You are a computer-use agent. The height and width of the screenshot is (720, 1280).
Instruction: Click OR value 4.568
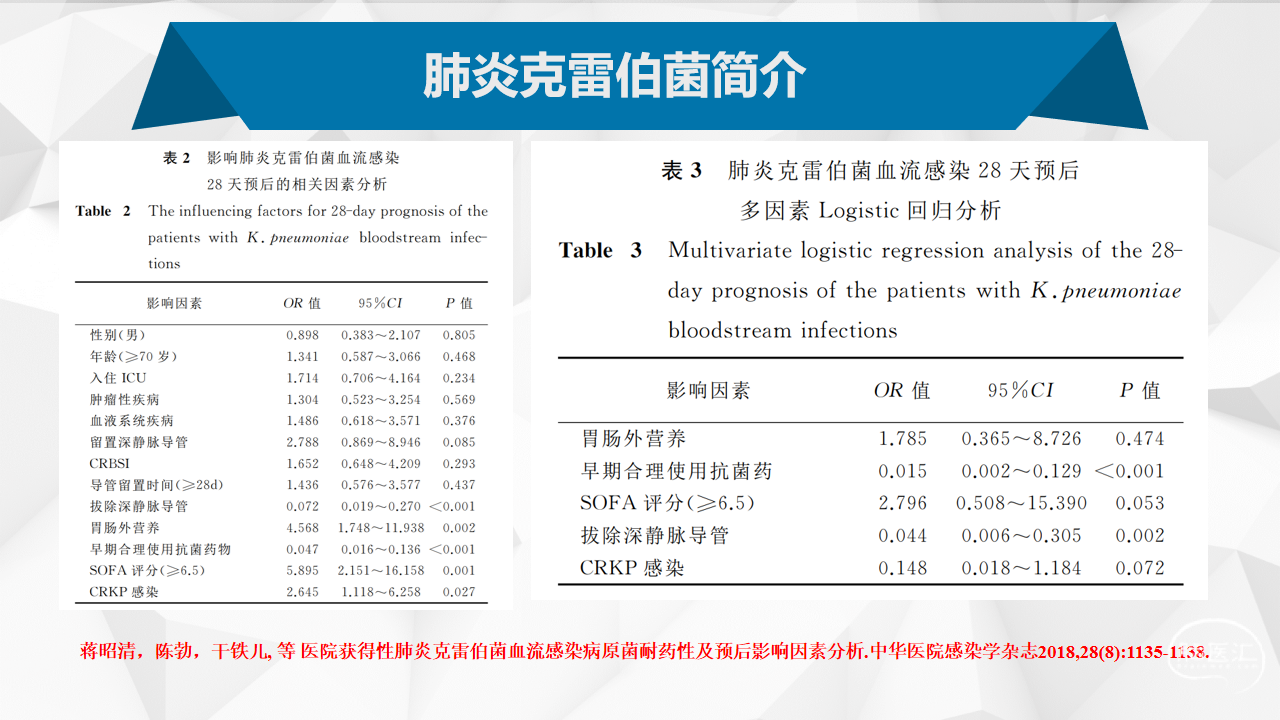point(302,528)
